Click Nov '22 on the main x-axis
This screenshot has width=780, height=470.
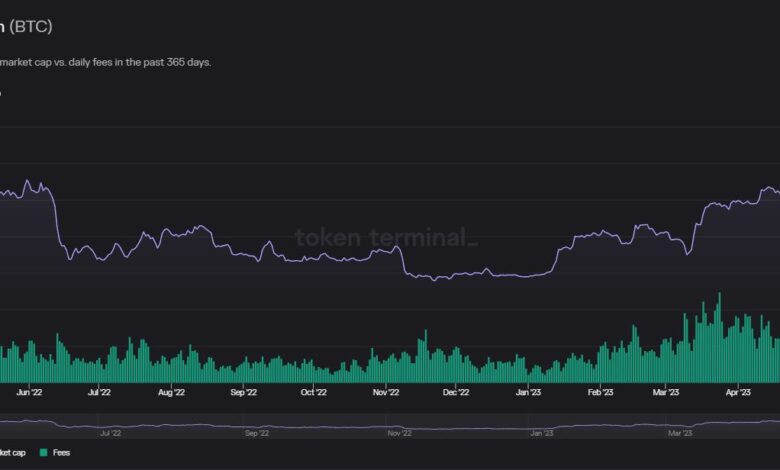pyautogui.click(x=386, y=393)
